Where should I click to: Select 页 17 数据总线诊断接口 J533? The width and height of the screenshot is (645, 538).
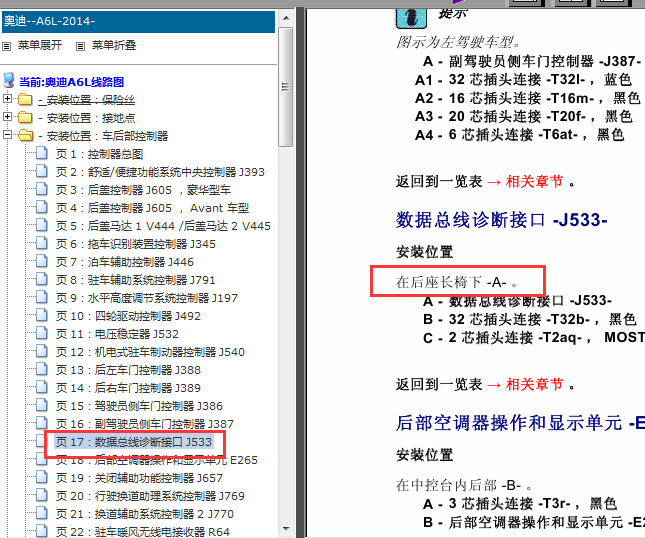(x=134, y=442)
